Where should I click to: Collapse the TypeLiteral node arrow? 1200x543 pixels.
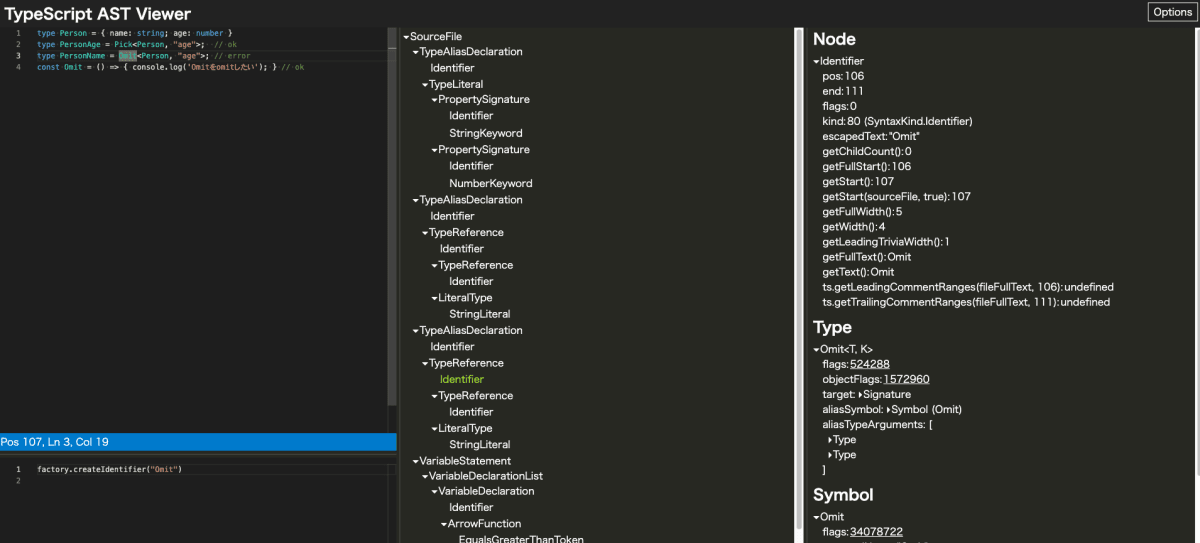425,85
